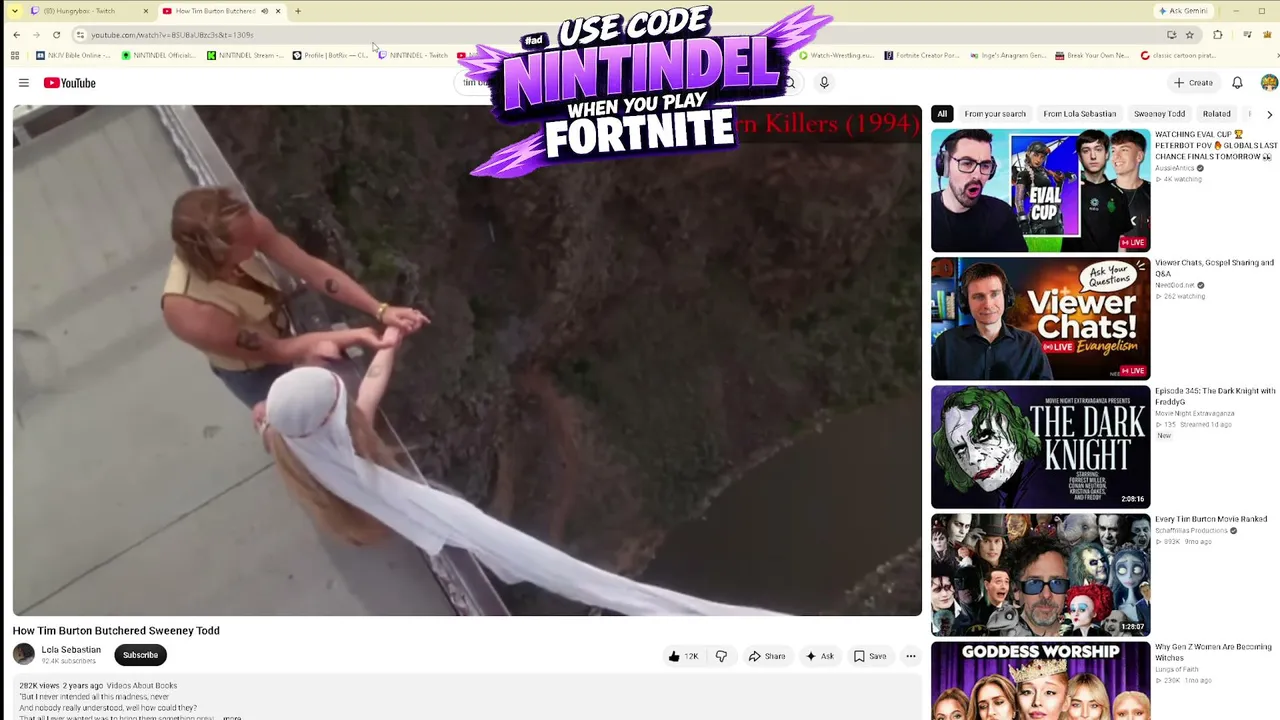Image resolution: width=1280 pixels, height=720 pixels.
Task: Start voice search with the microphone icon
Action: click(824, 83)
